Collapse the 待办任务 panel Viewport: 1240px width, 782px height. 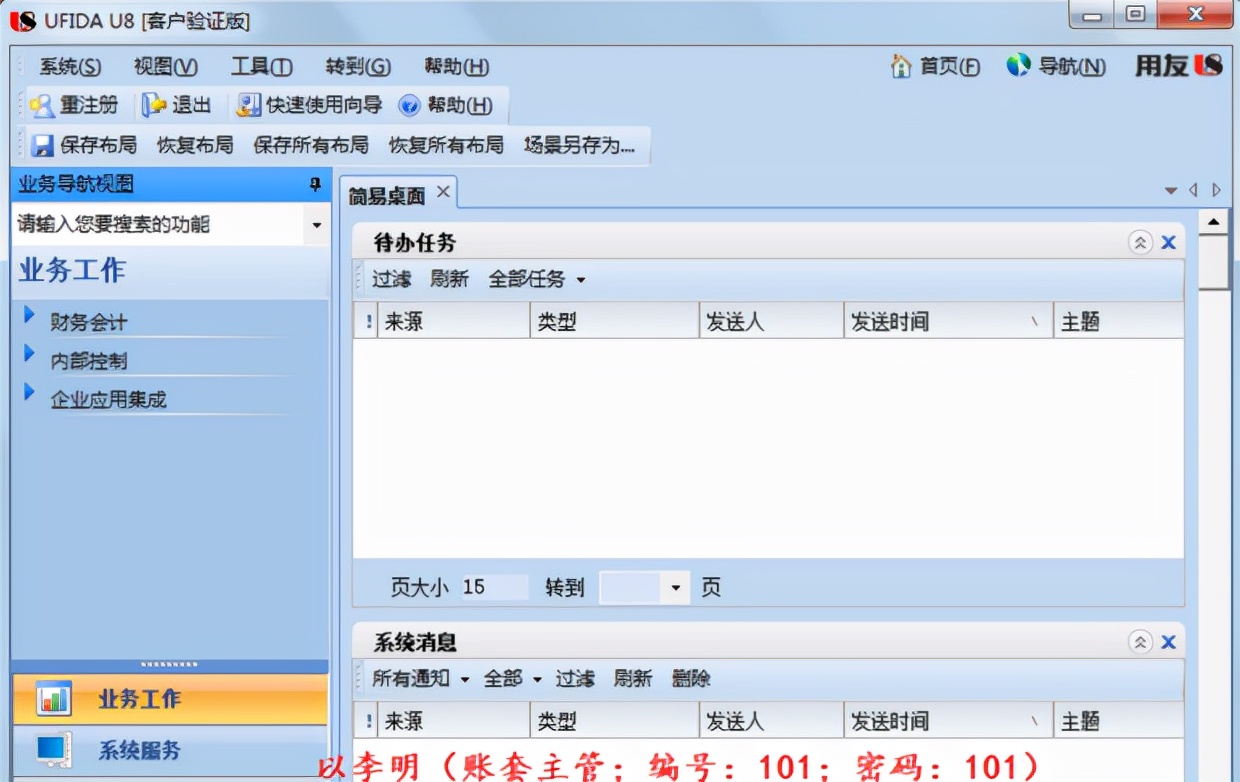coord(1138,241)
